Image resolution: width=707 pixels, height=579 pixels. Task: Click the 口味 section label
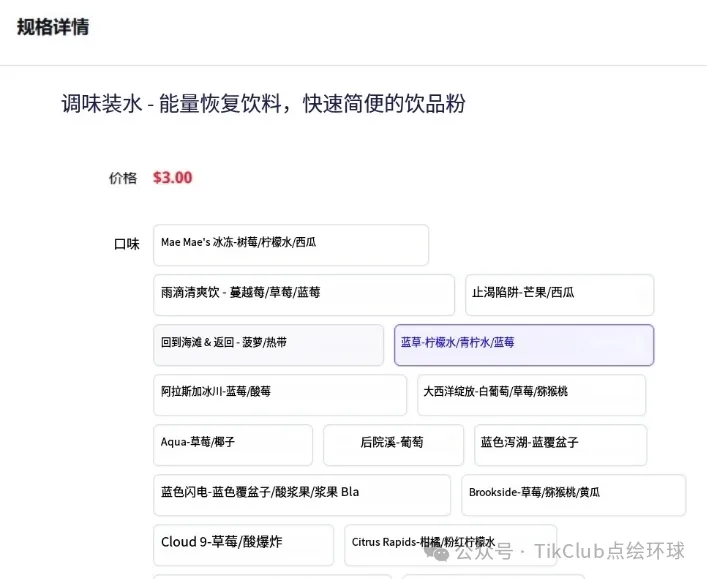pyautogui.click(x=126, y=244)
